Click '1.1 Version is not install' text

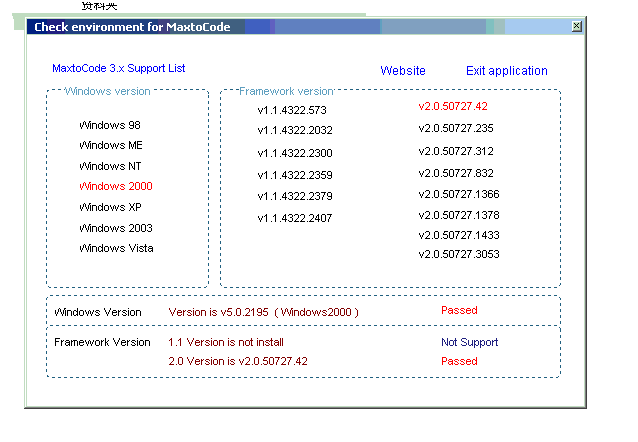tap(226, 342)
